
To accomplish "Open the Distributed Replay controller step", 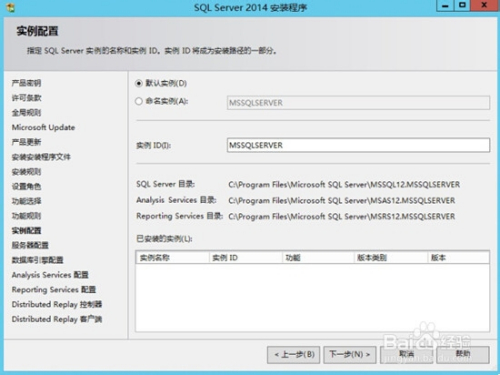I will pyautogui.click(x=57, y=304).
